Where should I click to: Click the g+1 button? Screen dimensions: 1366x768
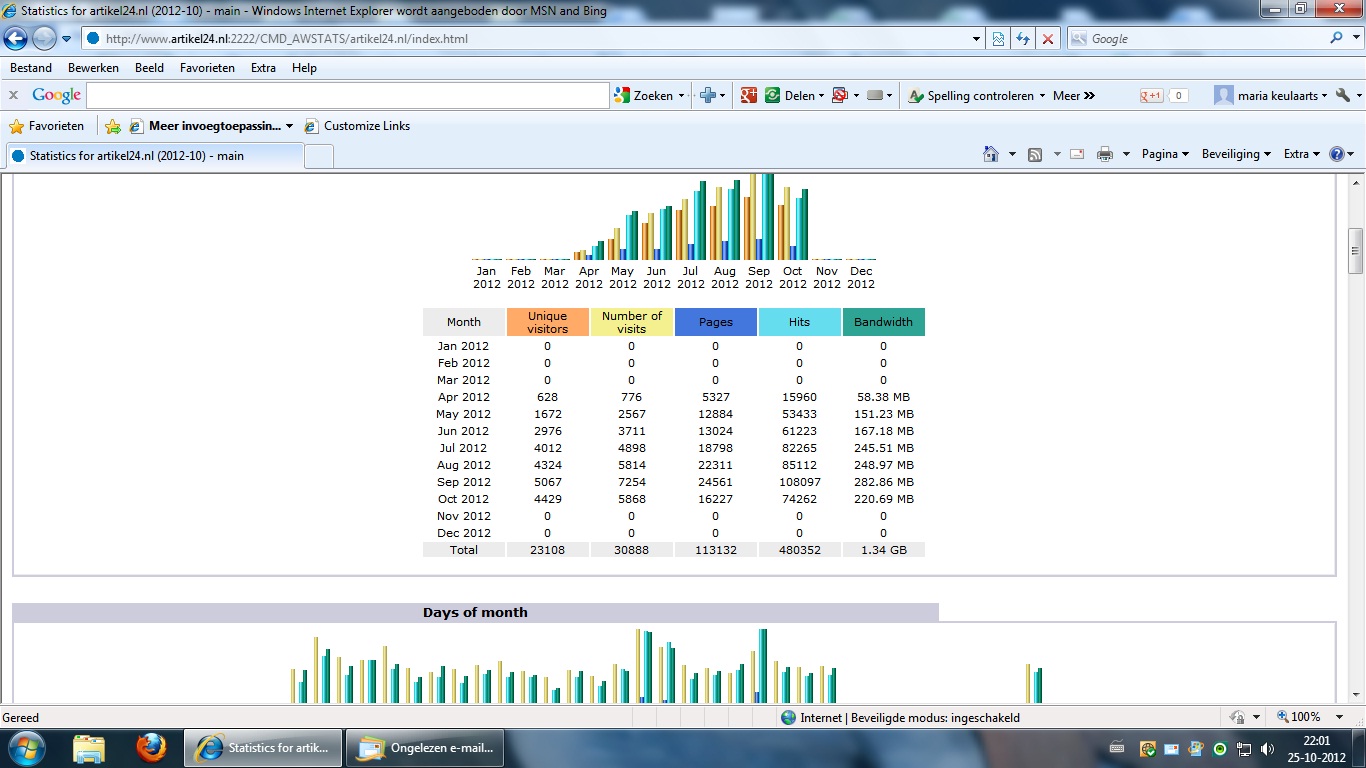(1152, 96)
